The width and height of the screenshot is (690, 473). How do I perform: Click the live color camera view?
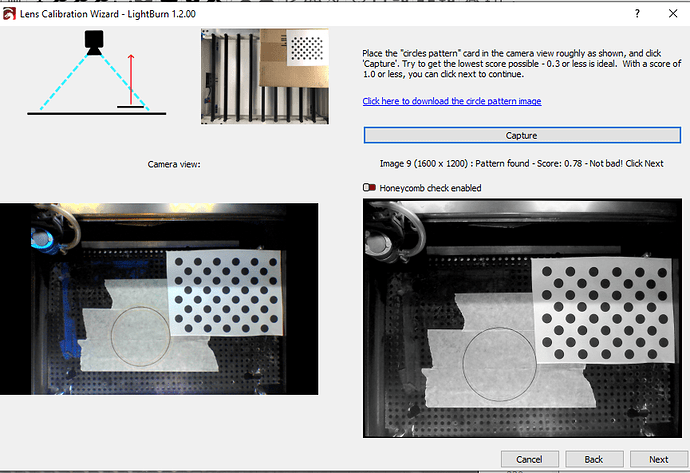159,299
